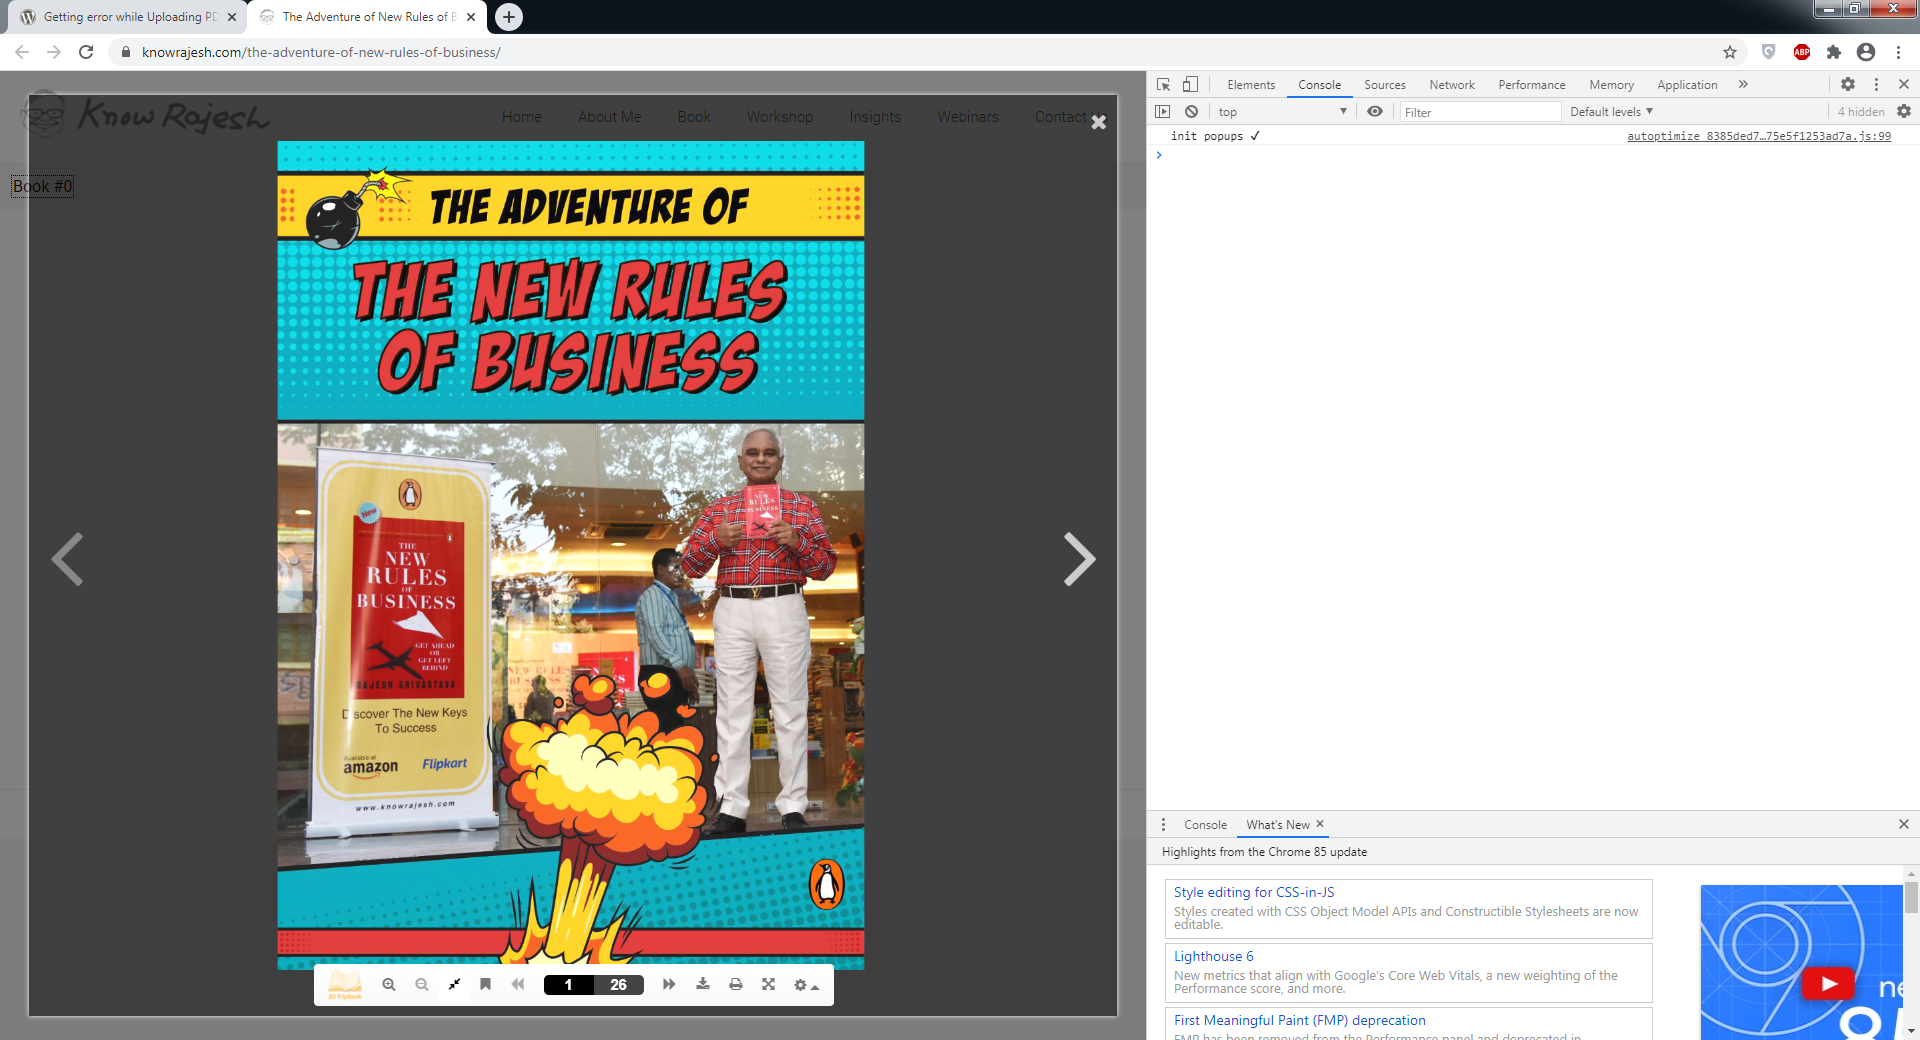Screen dimensions: 1920x1040
Task: Click the console Filter input
Action: point(1480,112)
